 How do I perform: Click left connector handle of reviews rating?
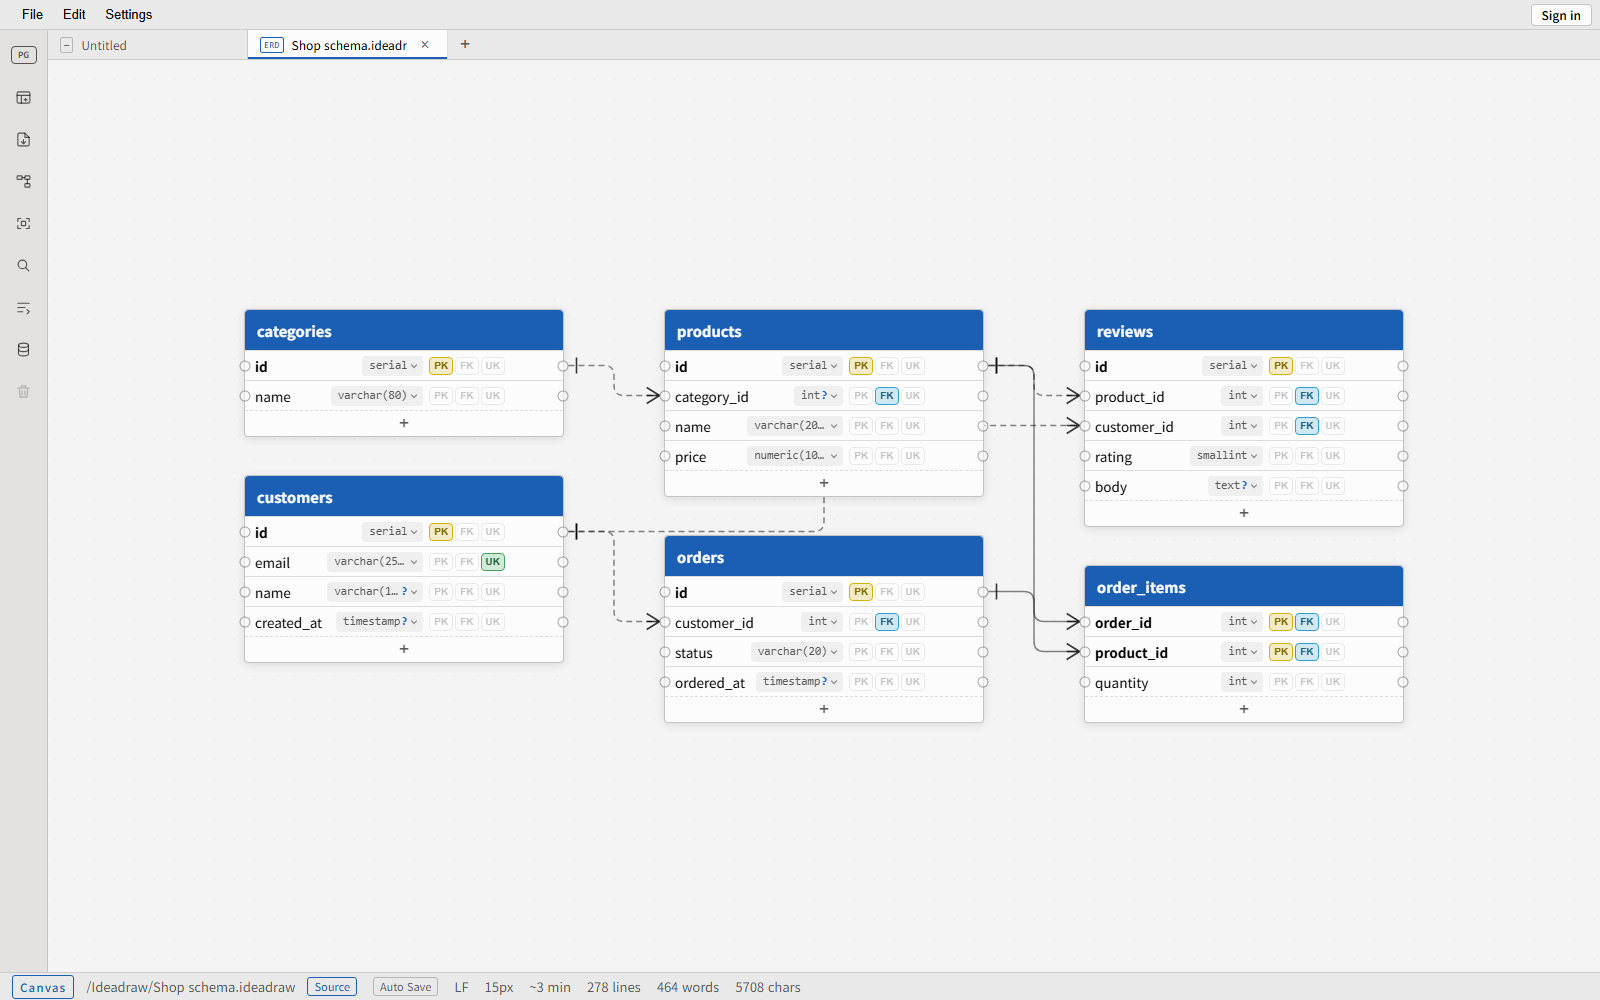[x=1085, y=456]
